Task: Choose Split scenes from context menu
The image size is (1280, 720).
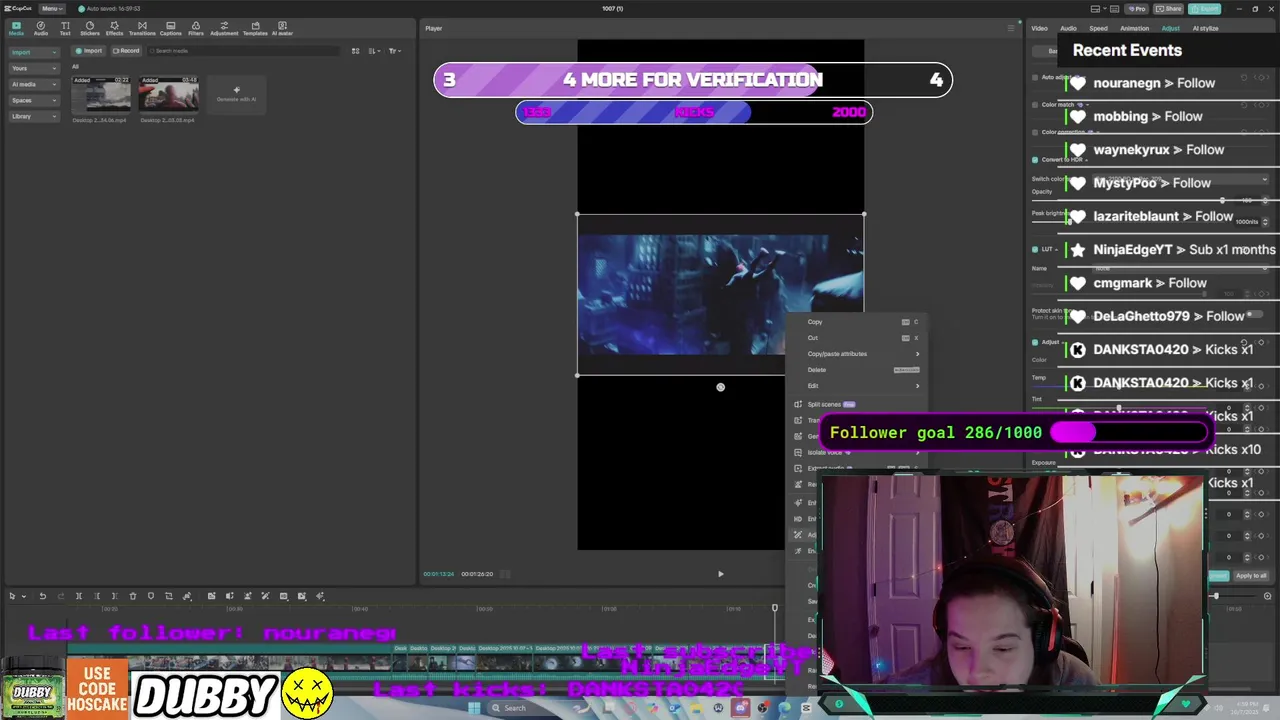Action: point(858,404)
